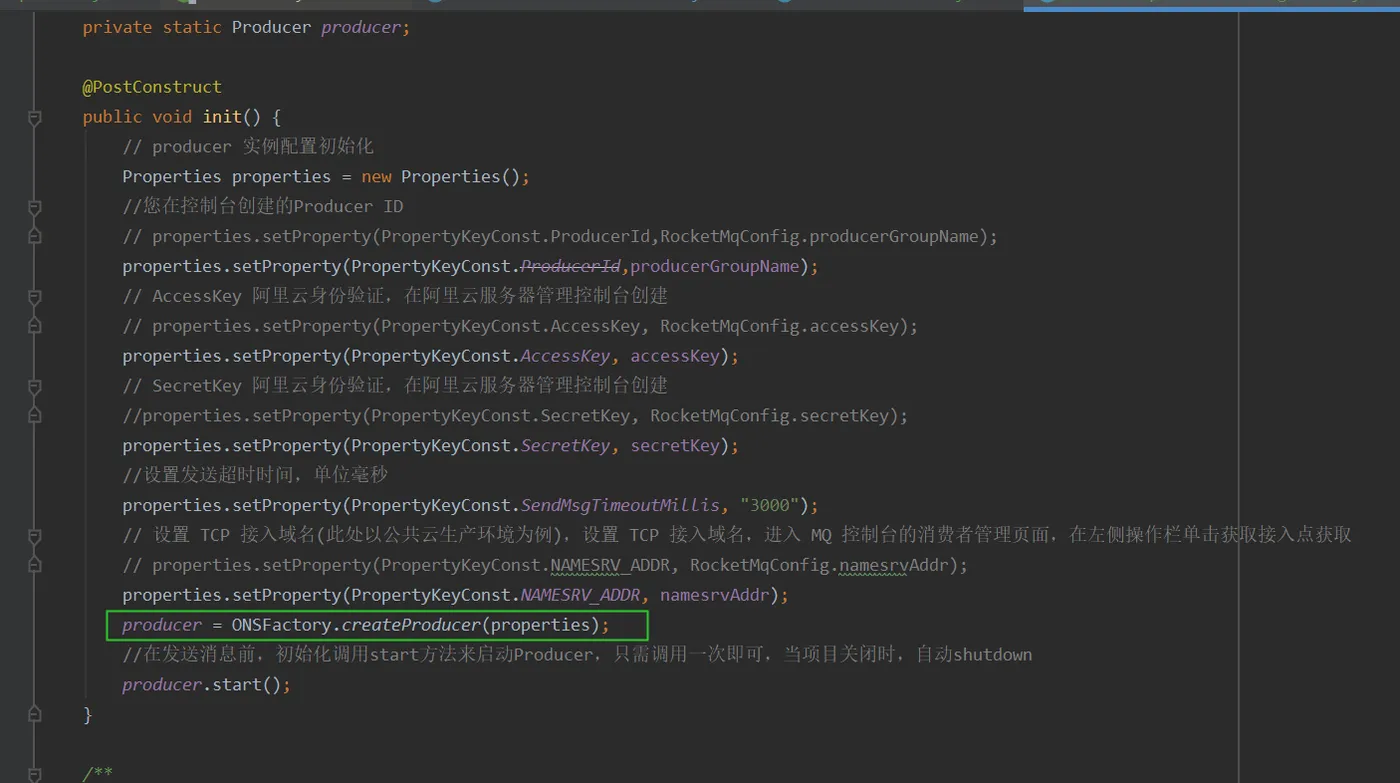The height and width of the screenshot is (783, 1400).
Task: Click uncommented 'producerGroupName' argument
Action: [x=715, y=266]
